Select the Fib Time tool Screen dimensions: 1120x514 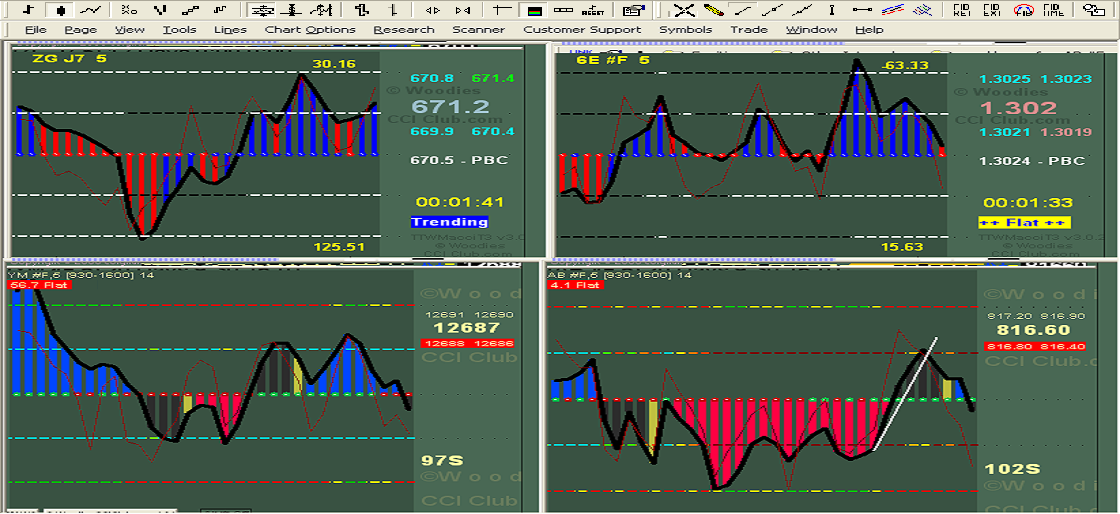(1053, 10)
